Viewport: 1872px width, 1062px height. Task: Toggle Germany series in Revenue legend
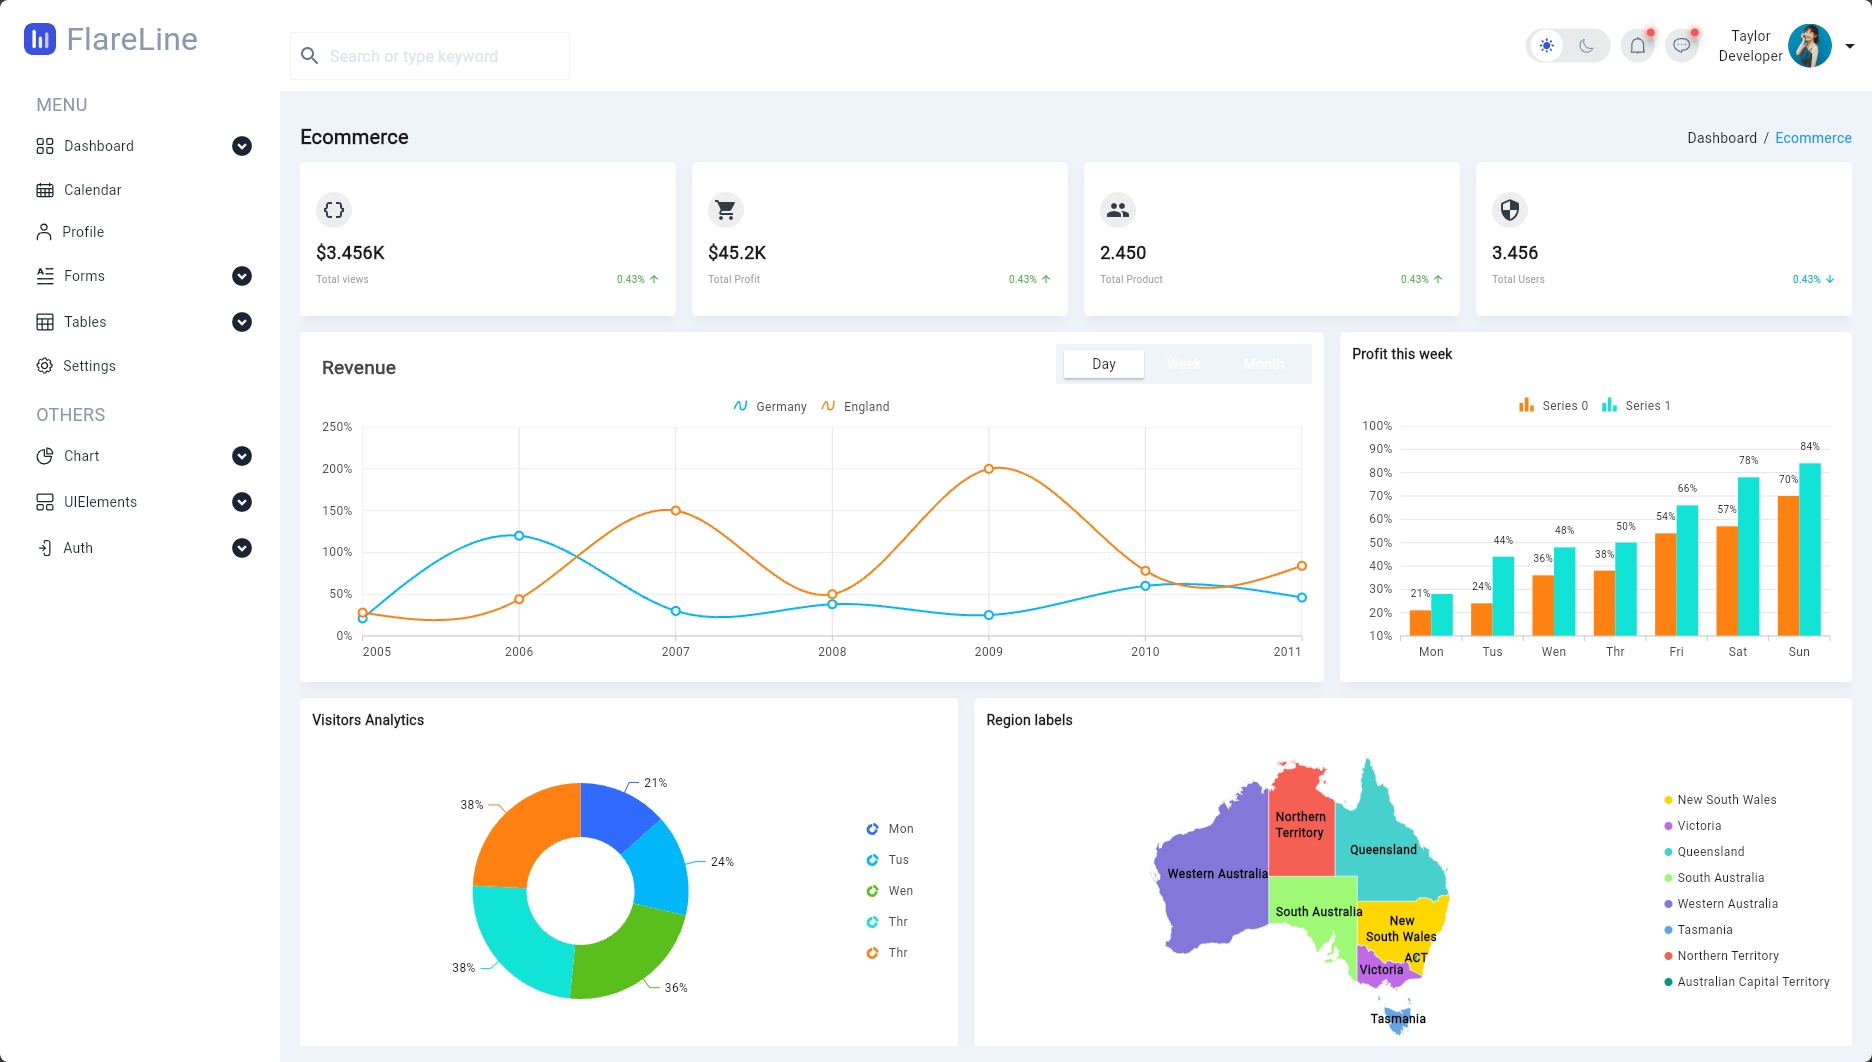click(769, 406)
